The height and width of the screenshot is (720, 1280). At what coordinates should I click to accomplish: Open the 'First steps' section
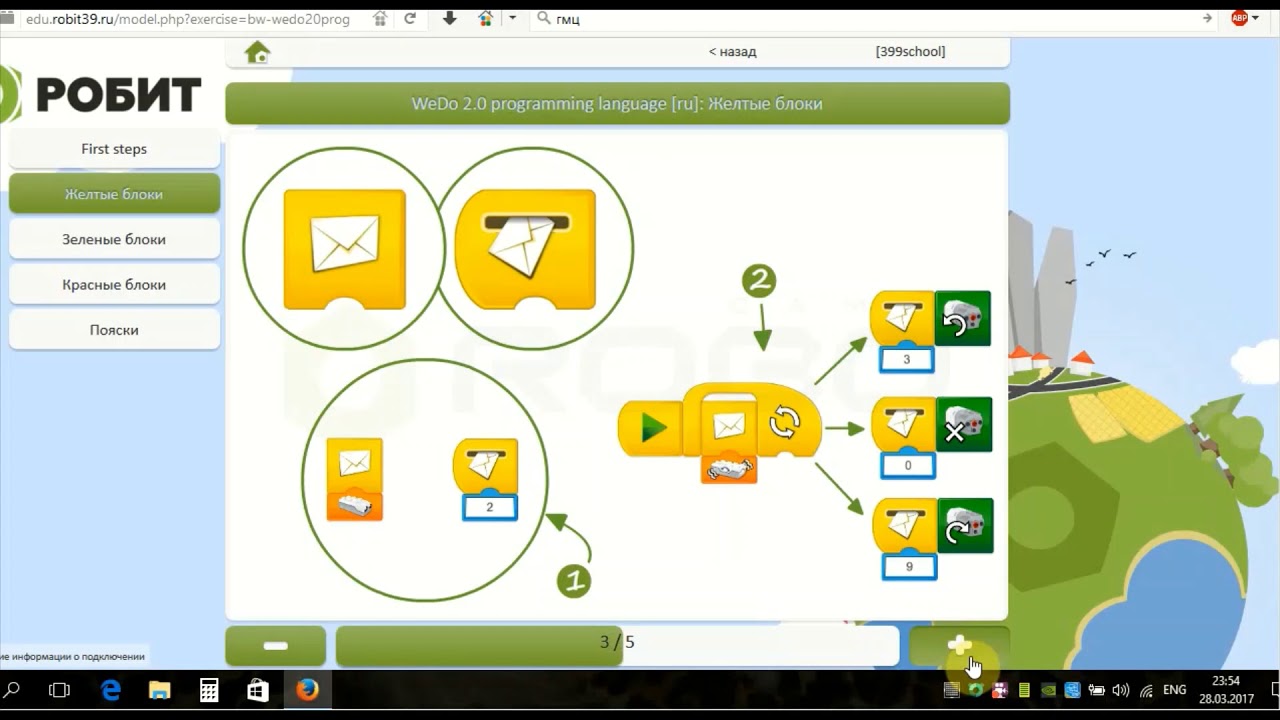(114, 149)
